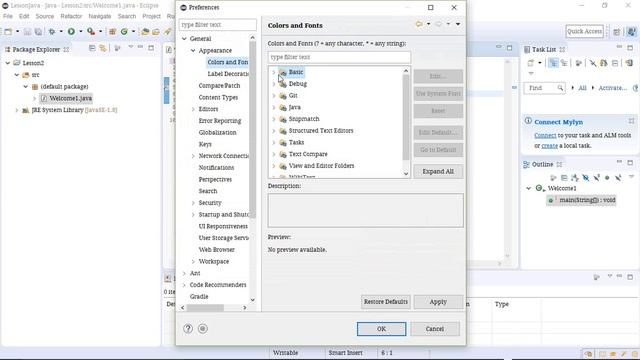Click the Open Type icon in toolbar

point(145,31)
